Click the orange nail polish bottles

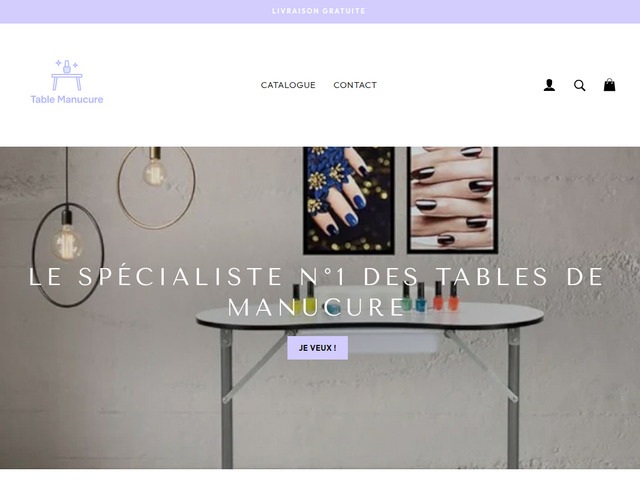tap(446, 296)
